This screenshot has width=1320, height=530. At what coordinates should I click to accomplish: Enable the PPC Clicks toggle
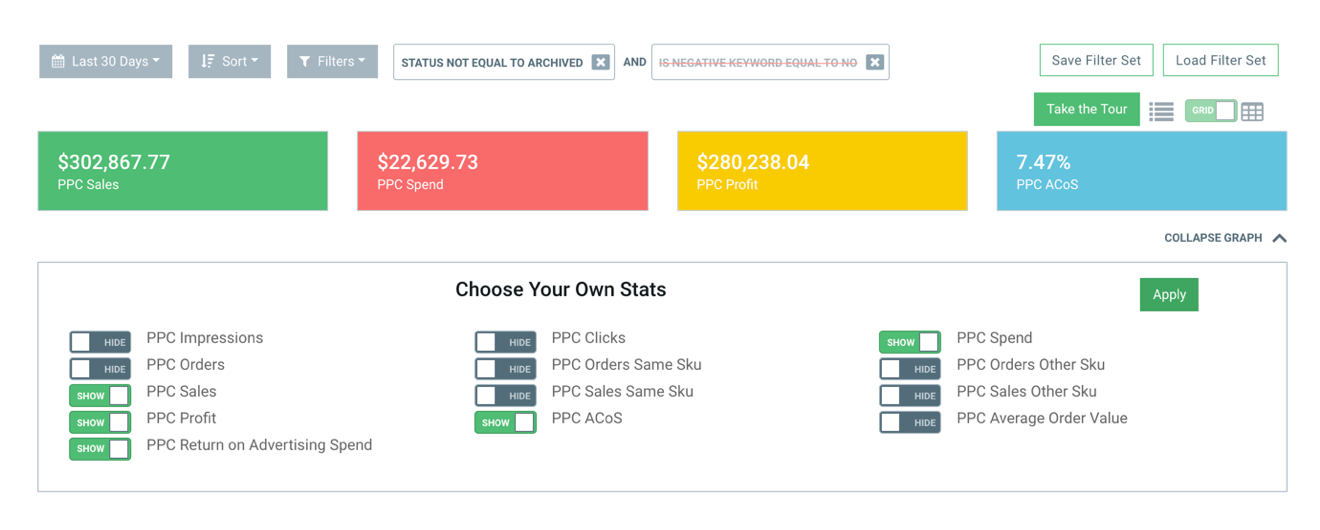(x=505, y=342)
